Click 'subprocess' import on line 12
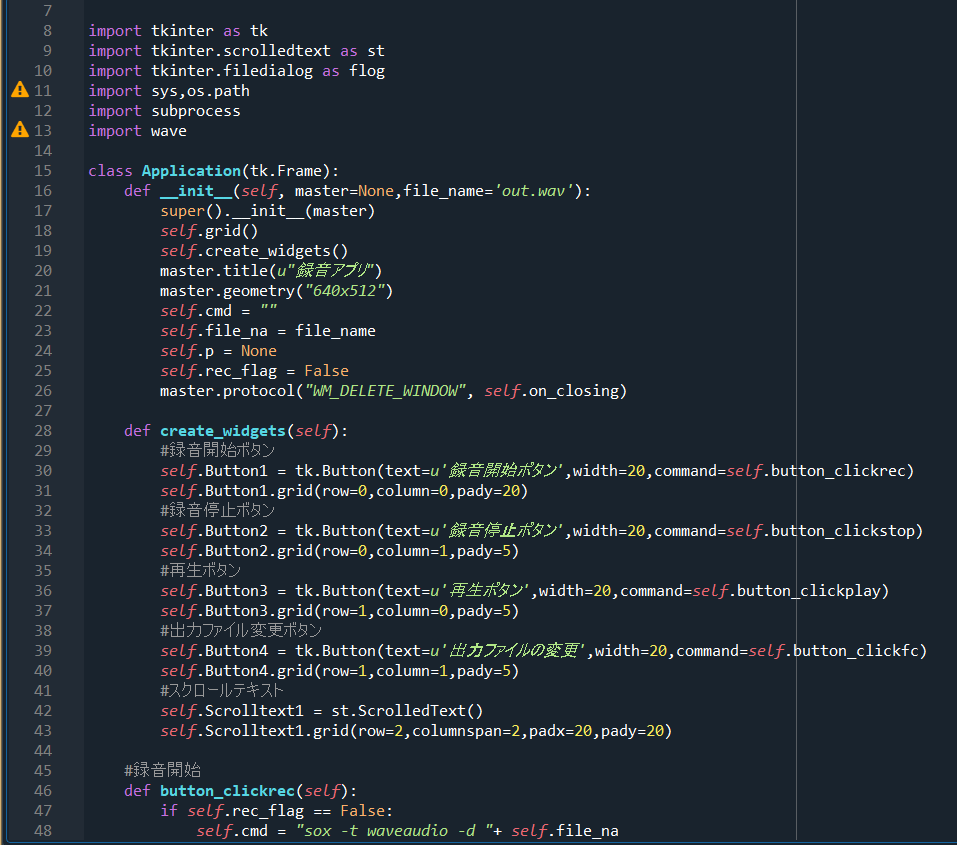 point(196,111)
